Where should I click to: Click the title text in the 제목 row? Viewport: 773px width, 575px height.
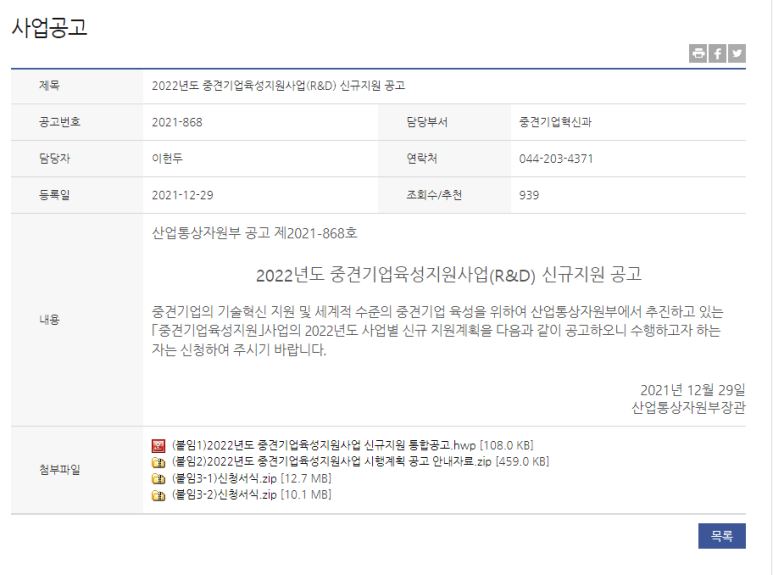coord(278,86)
